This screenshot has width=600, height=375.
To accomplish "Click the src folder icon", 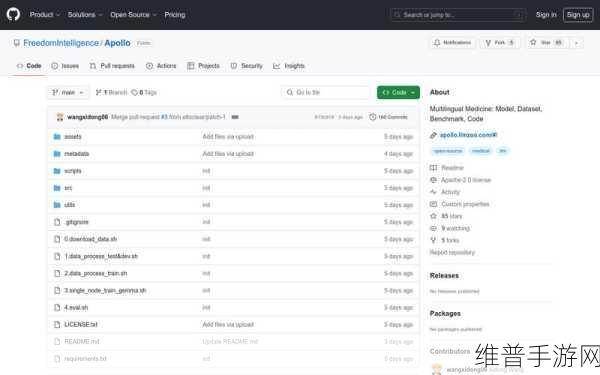I will [57, 188].
